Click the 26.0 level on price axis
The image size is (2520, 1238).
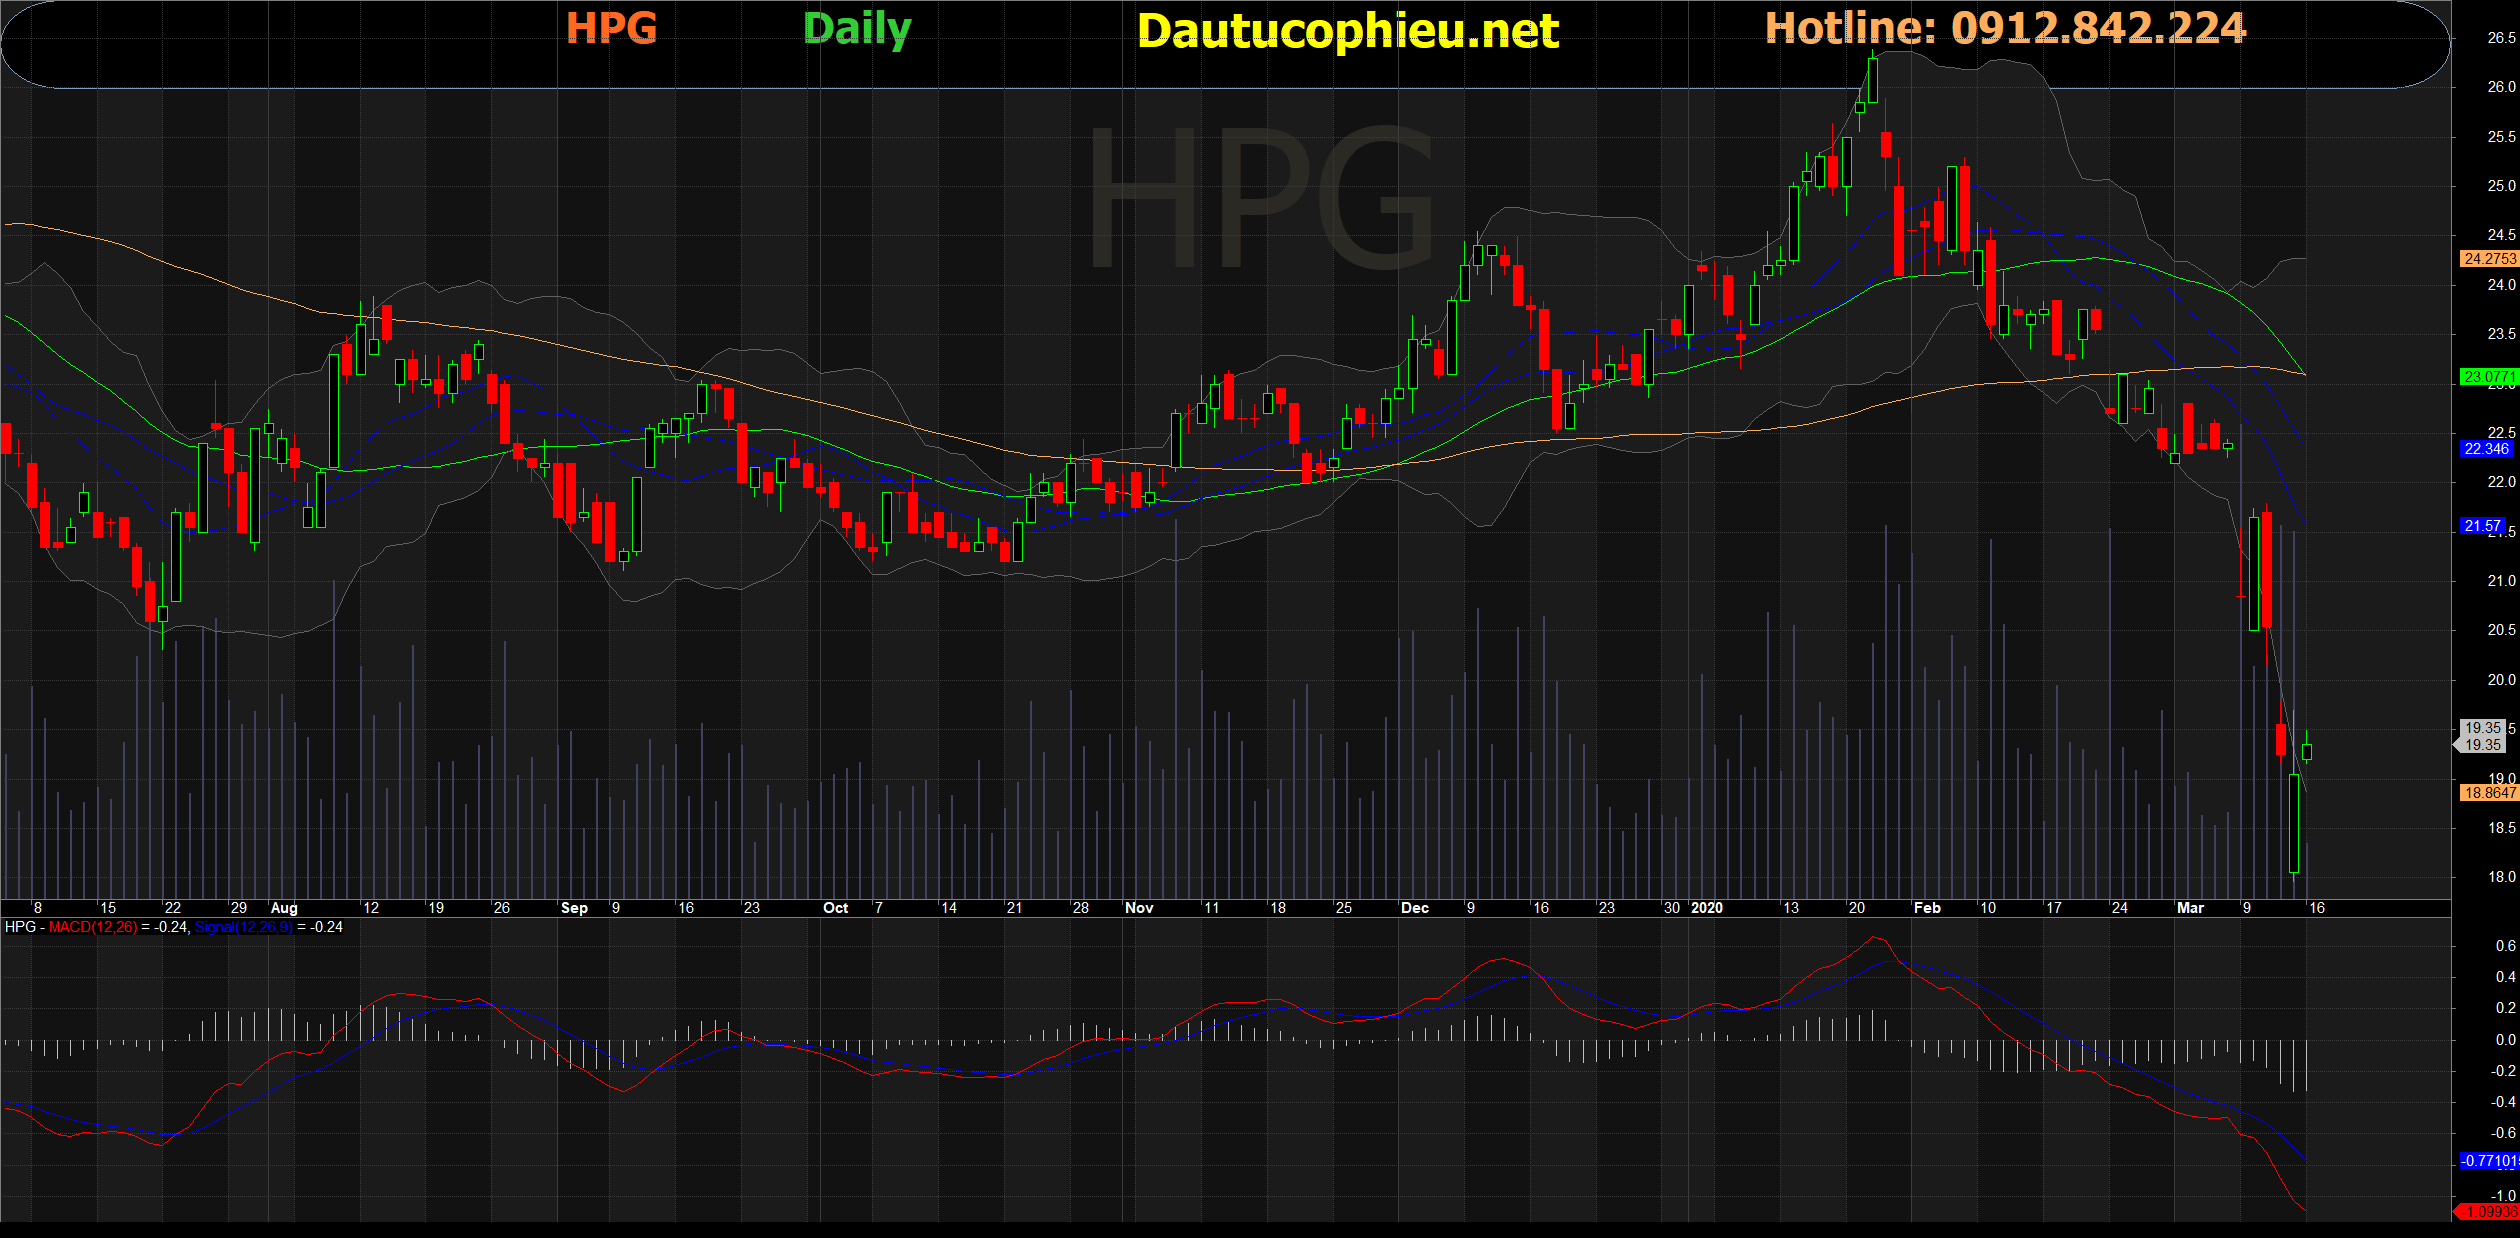point(2501,87)
